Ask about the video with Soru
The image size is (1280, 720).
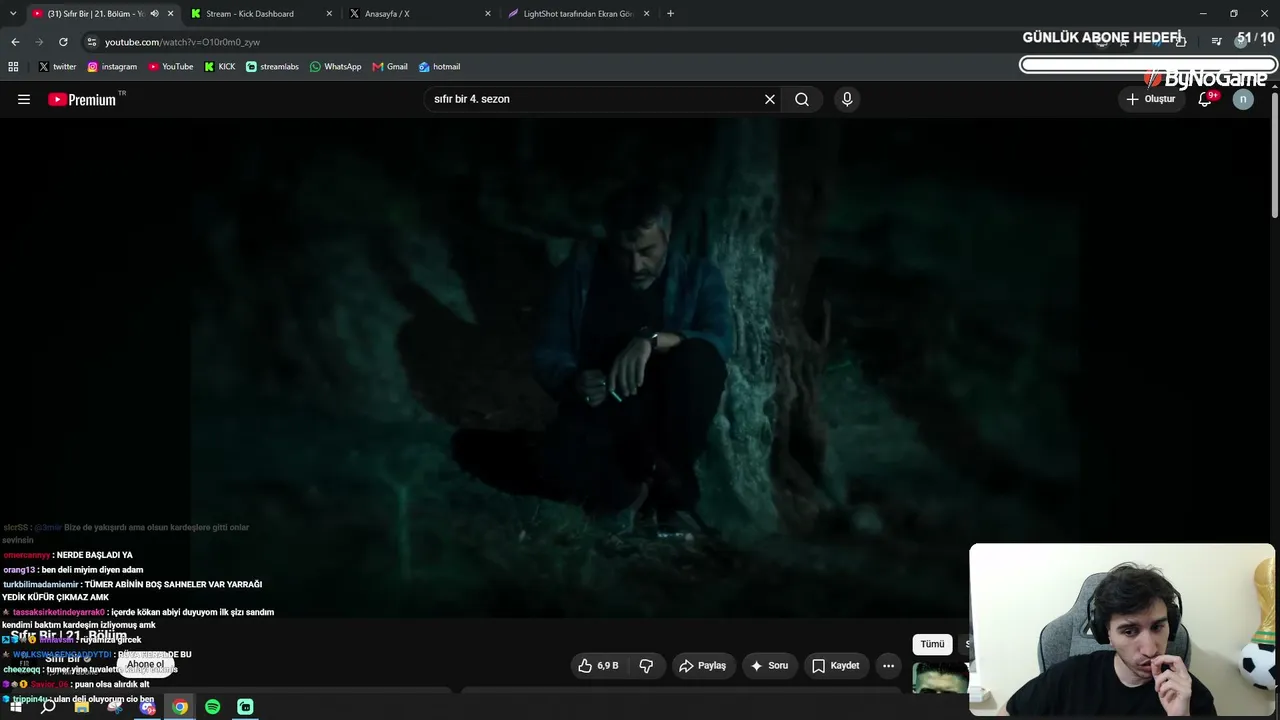[769, 665]
